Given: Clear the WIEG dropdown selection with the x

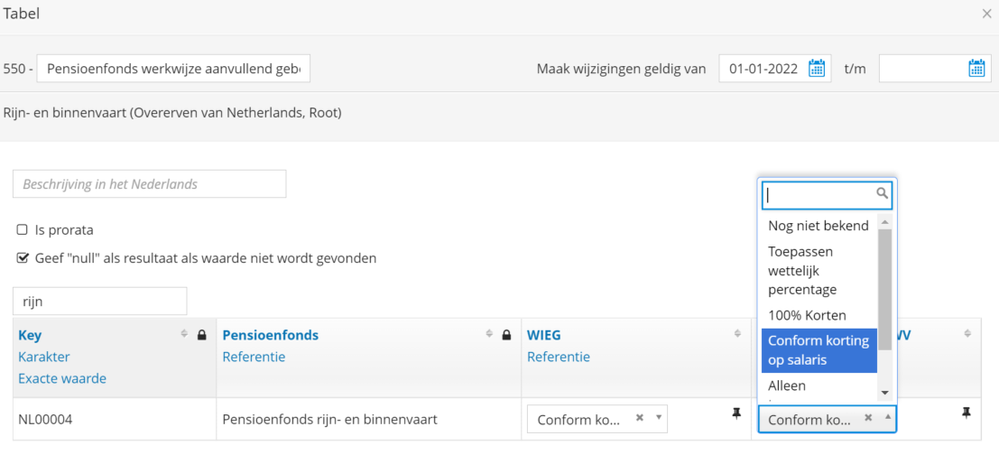Looking at the screenshot, I should (x=640, y=418).
